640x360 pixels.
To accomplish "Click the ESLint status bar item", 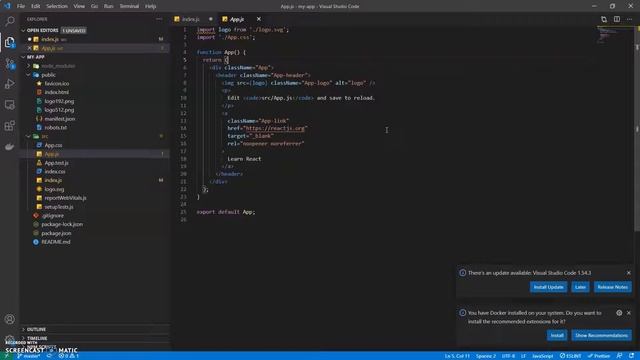I will click(571, 356).
